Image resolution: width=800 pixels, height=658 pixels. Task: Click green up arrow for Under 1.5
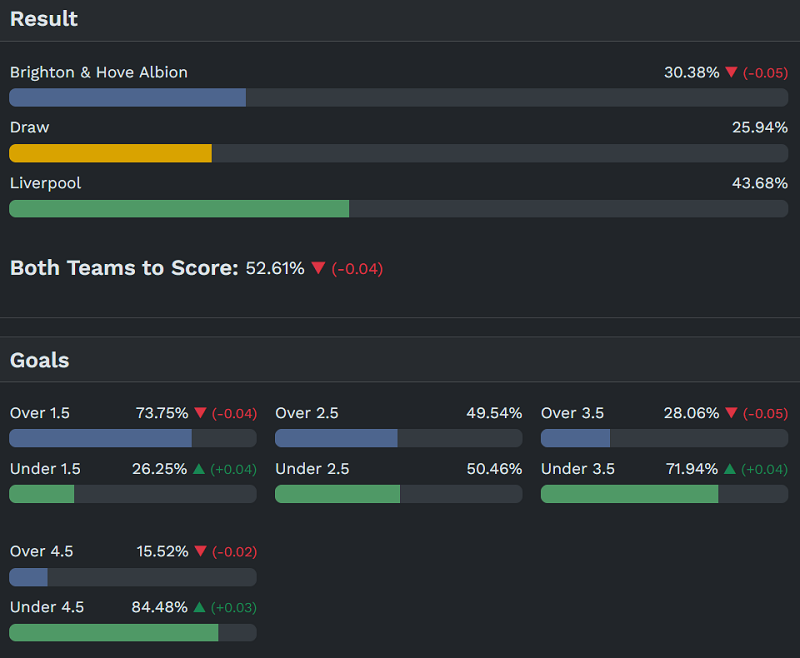(x=199, y=469)
